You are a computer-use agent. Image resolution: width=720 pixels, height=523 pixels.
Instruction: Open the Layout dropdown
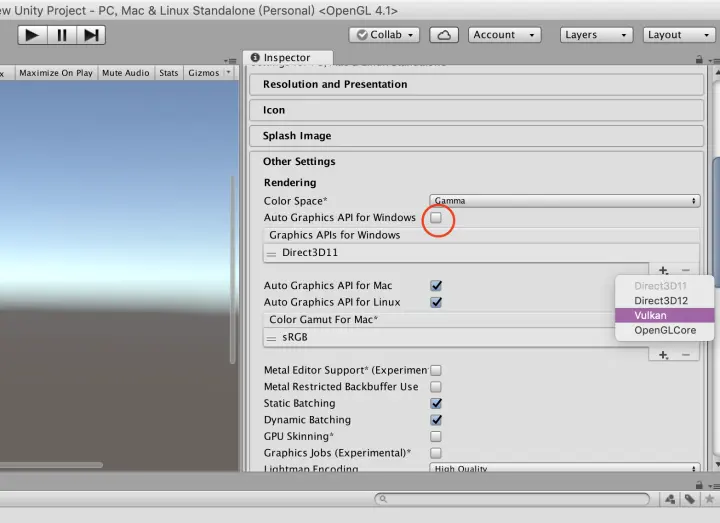click(679, 35)
